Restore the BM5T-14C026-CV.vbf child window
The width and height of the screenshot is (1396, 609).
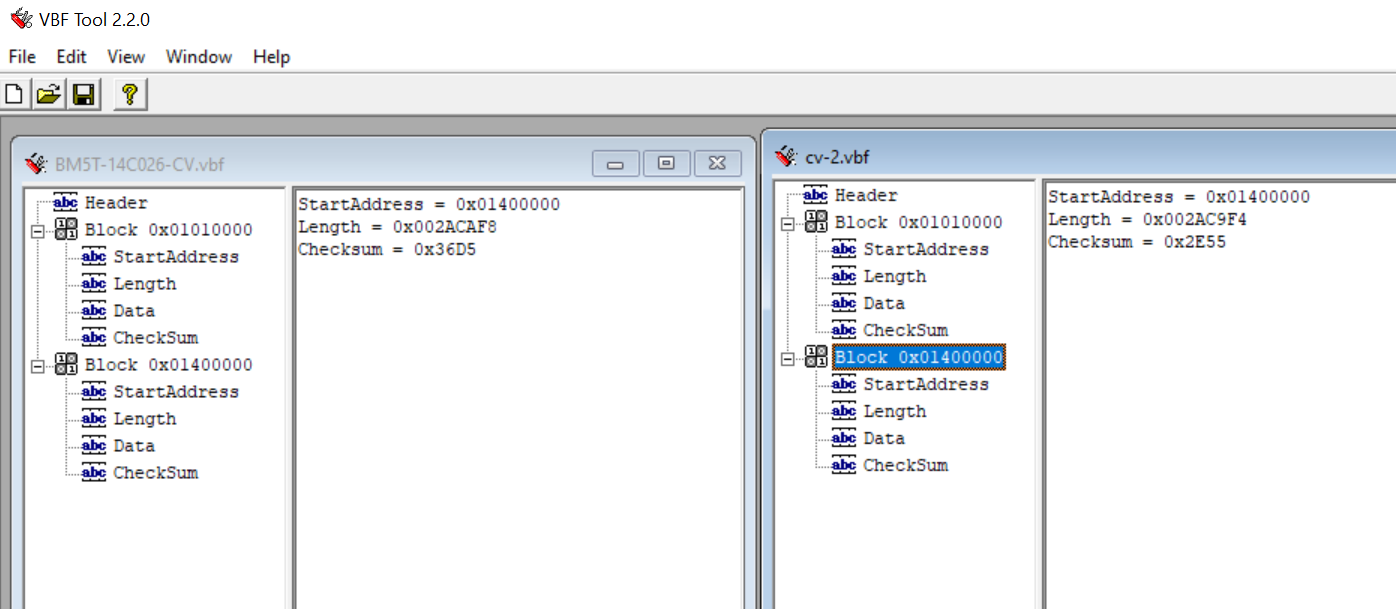[x=666, y=164]
